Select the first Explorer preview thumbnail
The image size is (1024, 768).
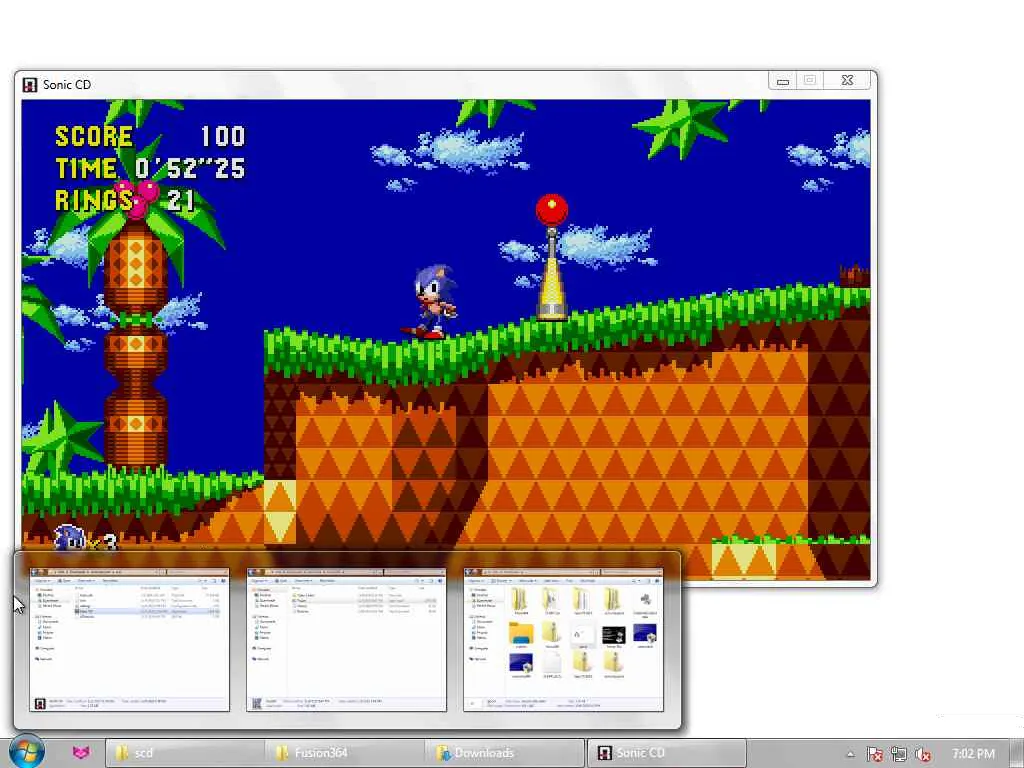[129, 640]
